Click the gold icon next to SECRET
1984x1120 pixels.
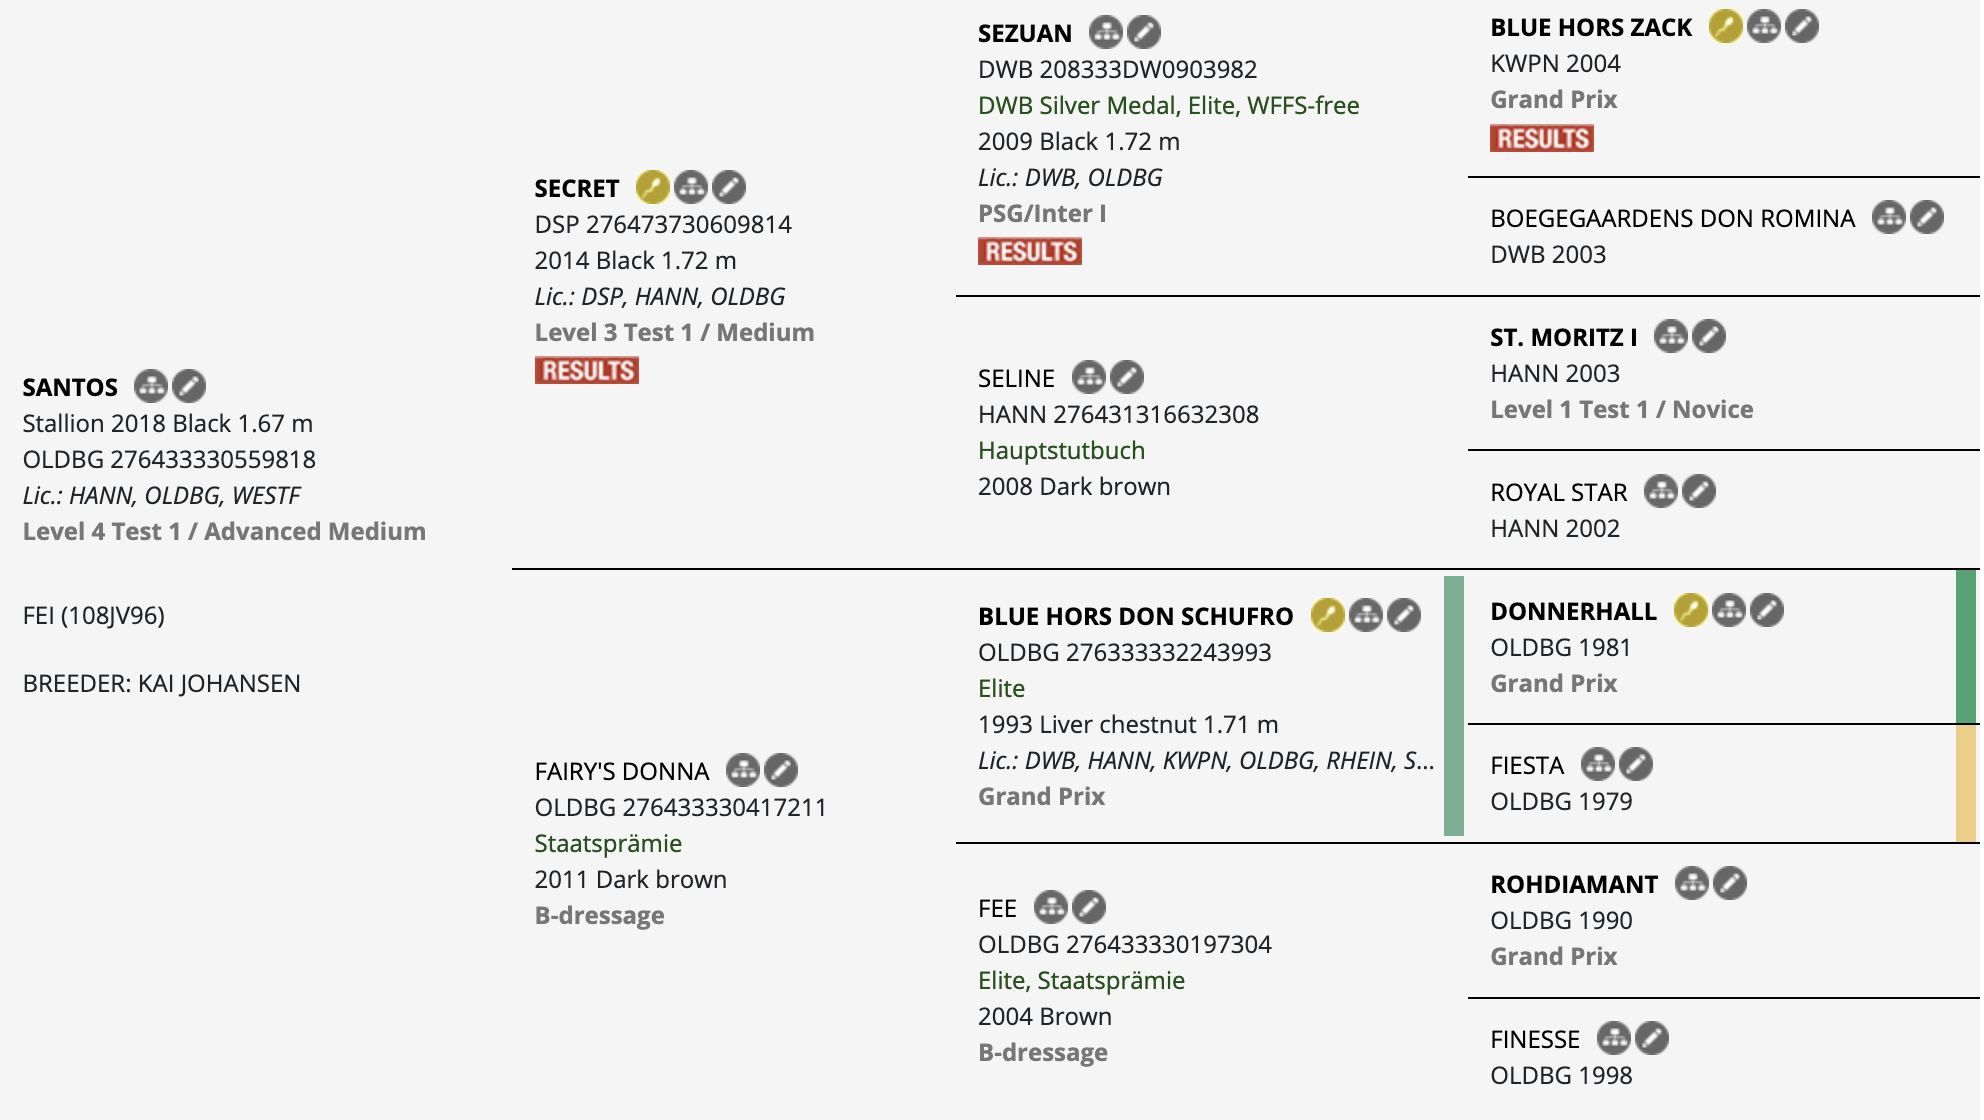pos(653,187)
